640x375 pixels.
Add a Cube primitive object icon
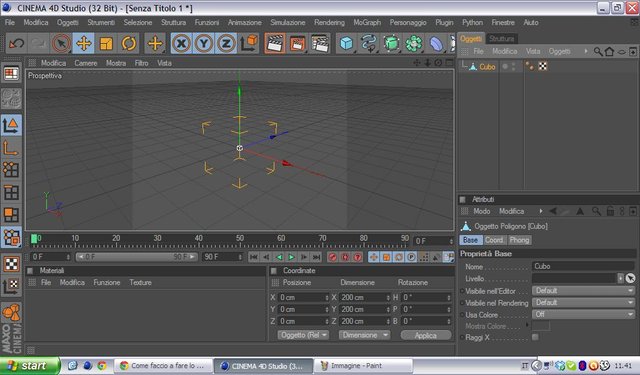click(346, 43)
